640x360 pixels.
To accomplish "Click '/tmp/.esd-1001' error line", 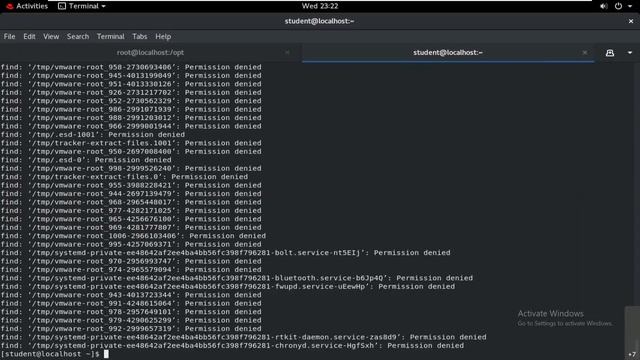I will tap(93, 135).
